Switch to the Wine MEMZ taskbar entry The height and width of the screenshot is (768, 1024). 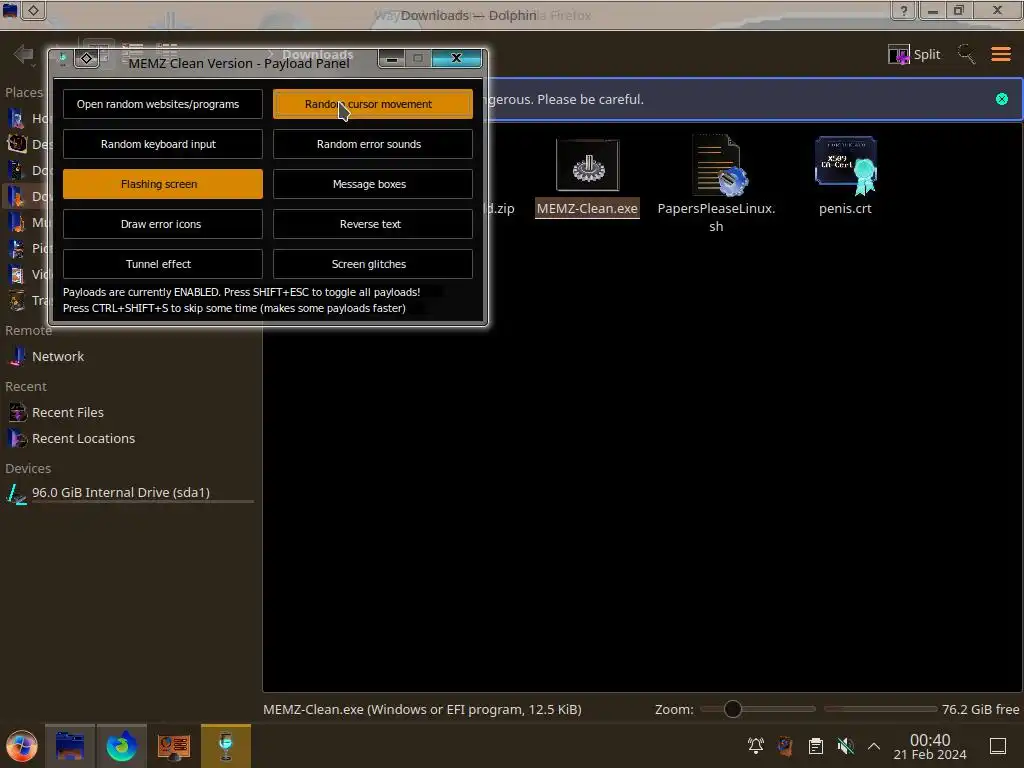click(x=226, y=746)
